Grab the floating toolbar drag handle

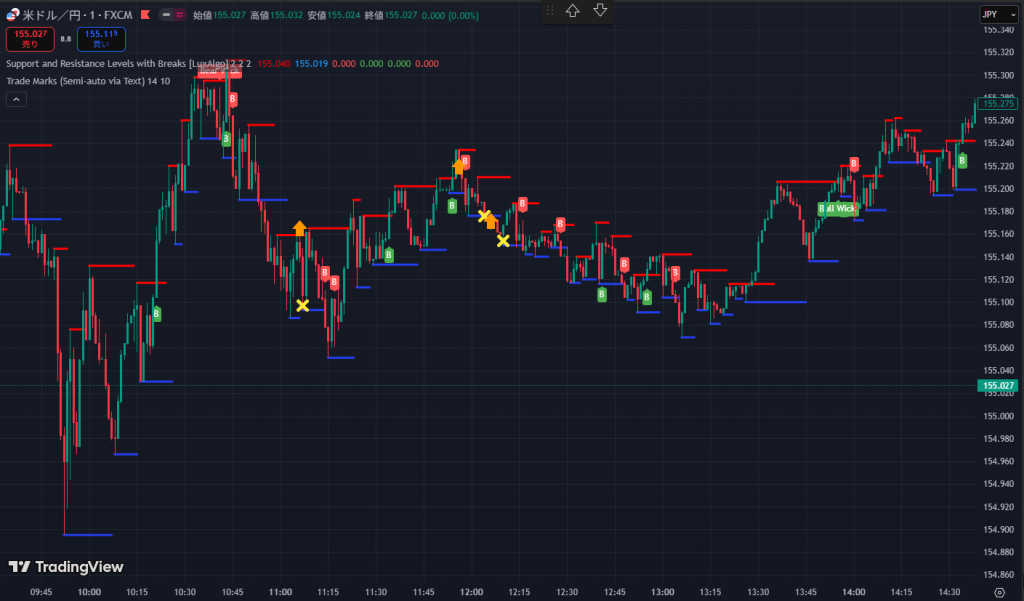coord(549,10)
